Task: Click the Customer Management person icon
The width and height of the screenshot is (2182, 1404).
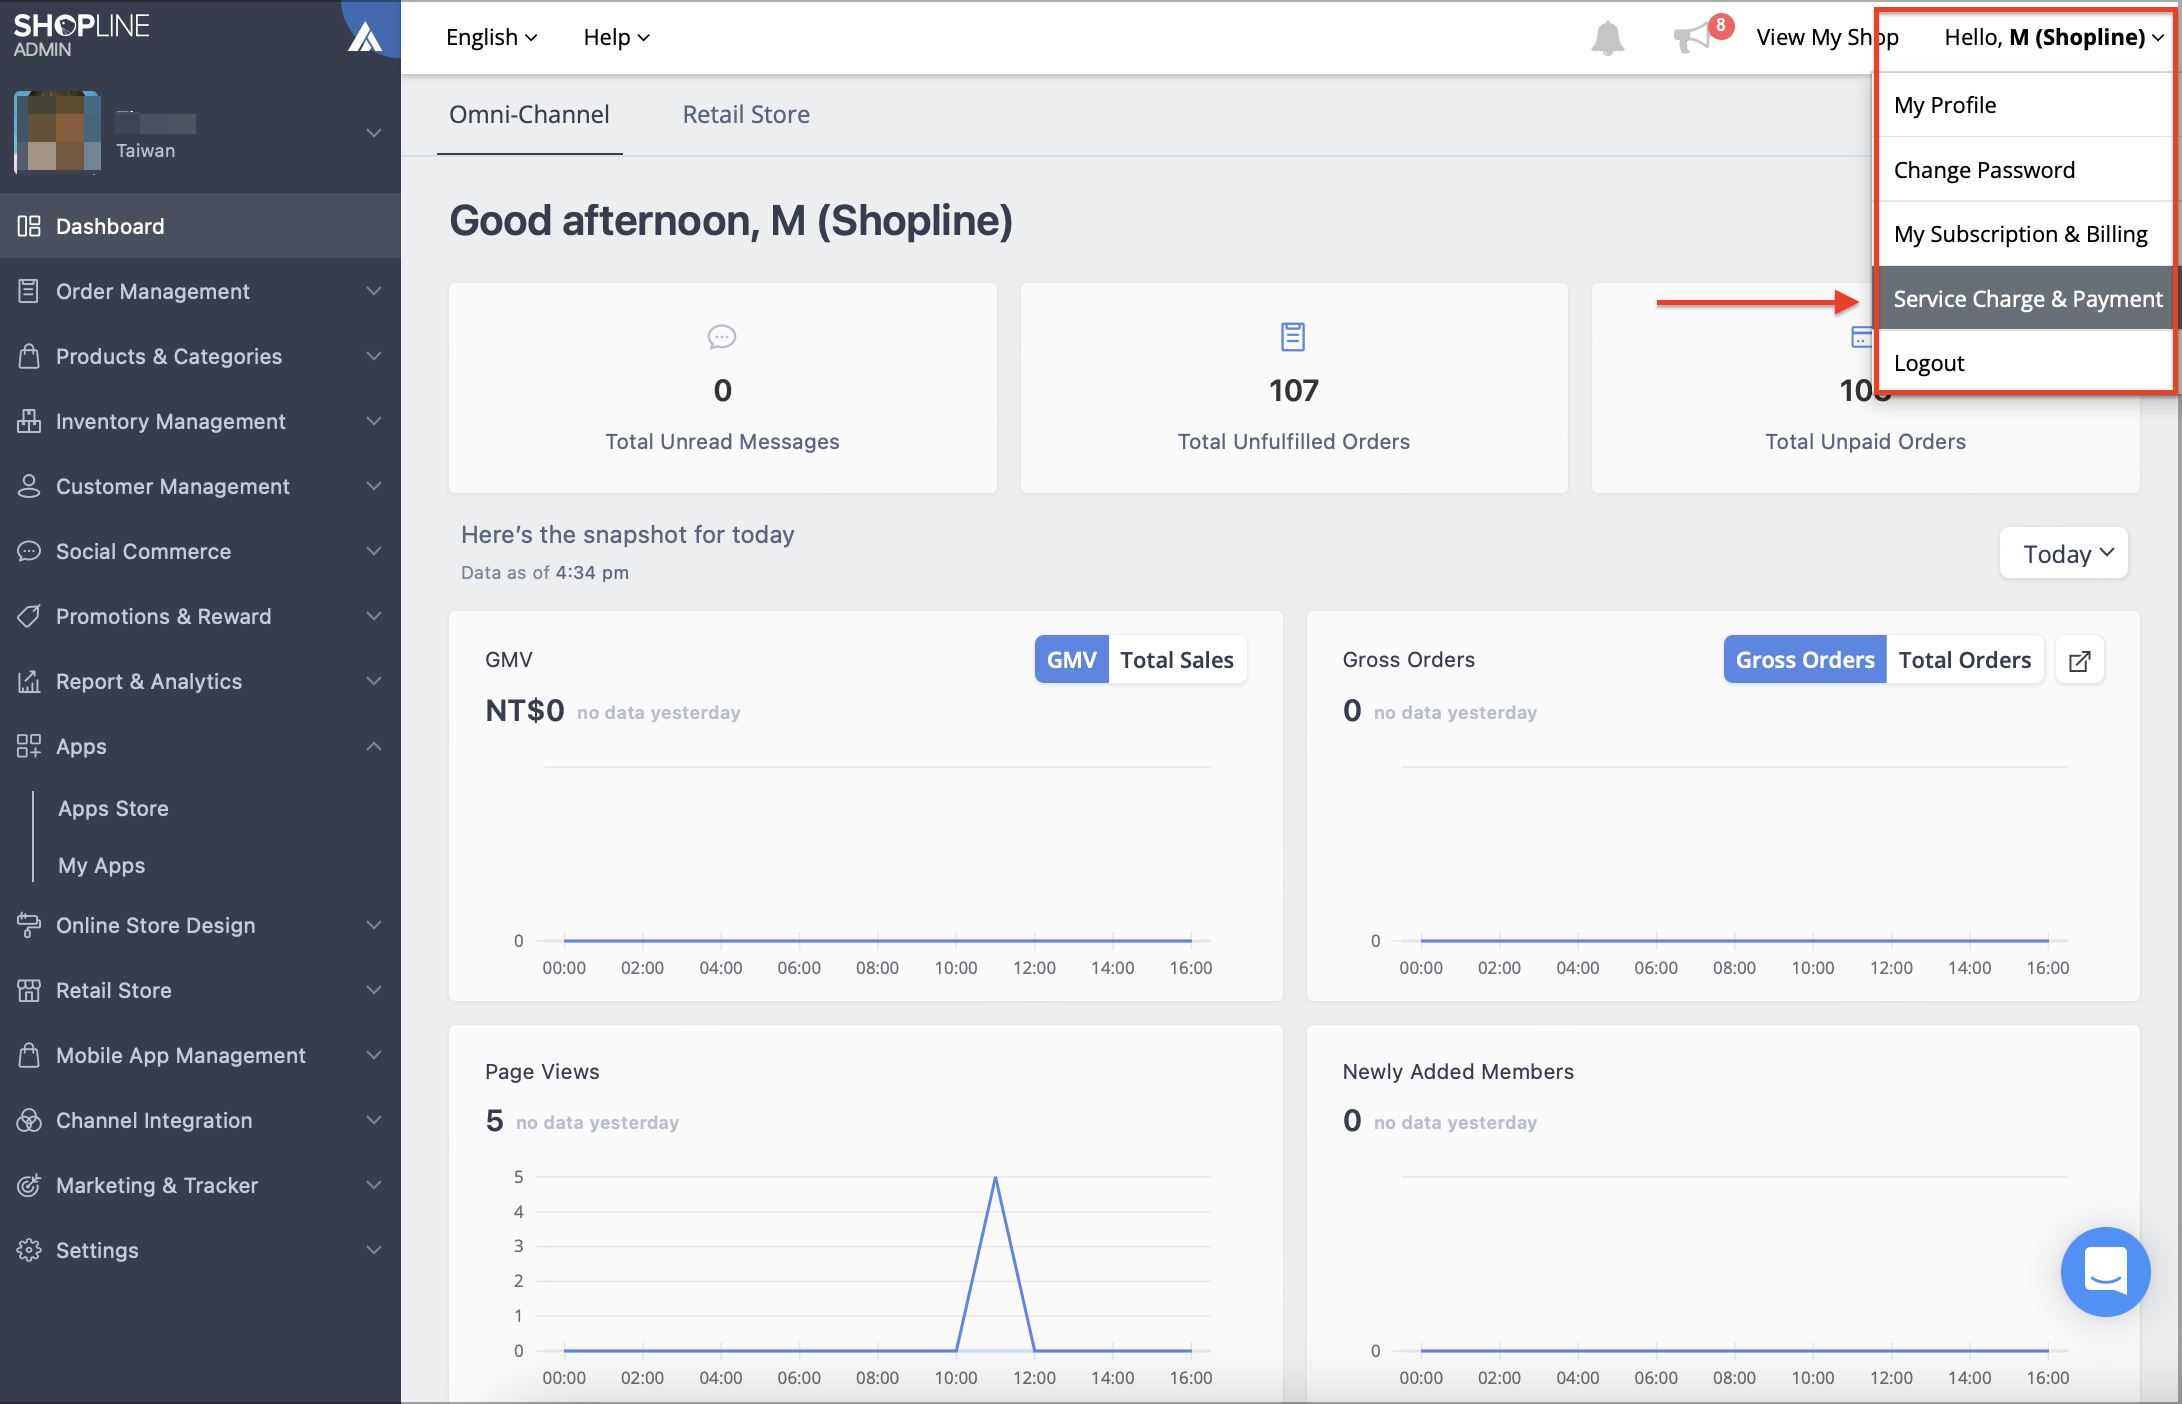Action: tap(29, 486)
